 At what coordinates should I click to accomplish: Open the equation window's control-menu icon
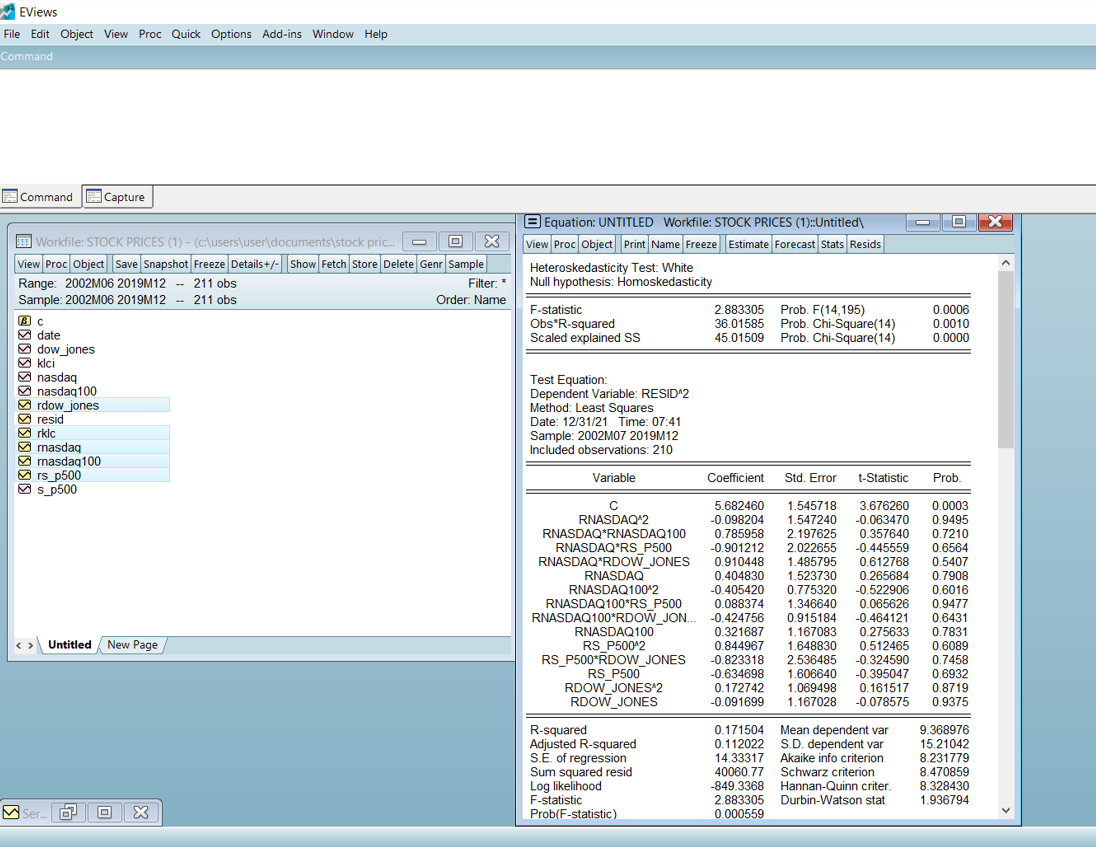pos(530,222)
